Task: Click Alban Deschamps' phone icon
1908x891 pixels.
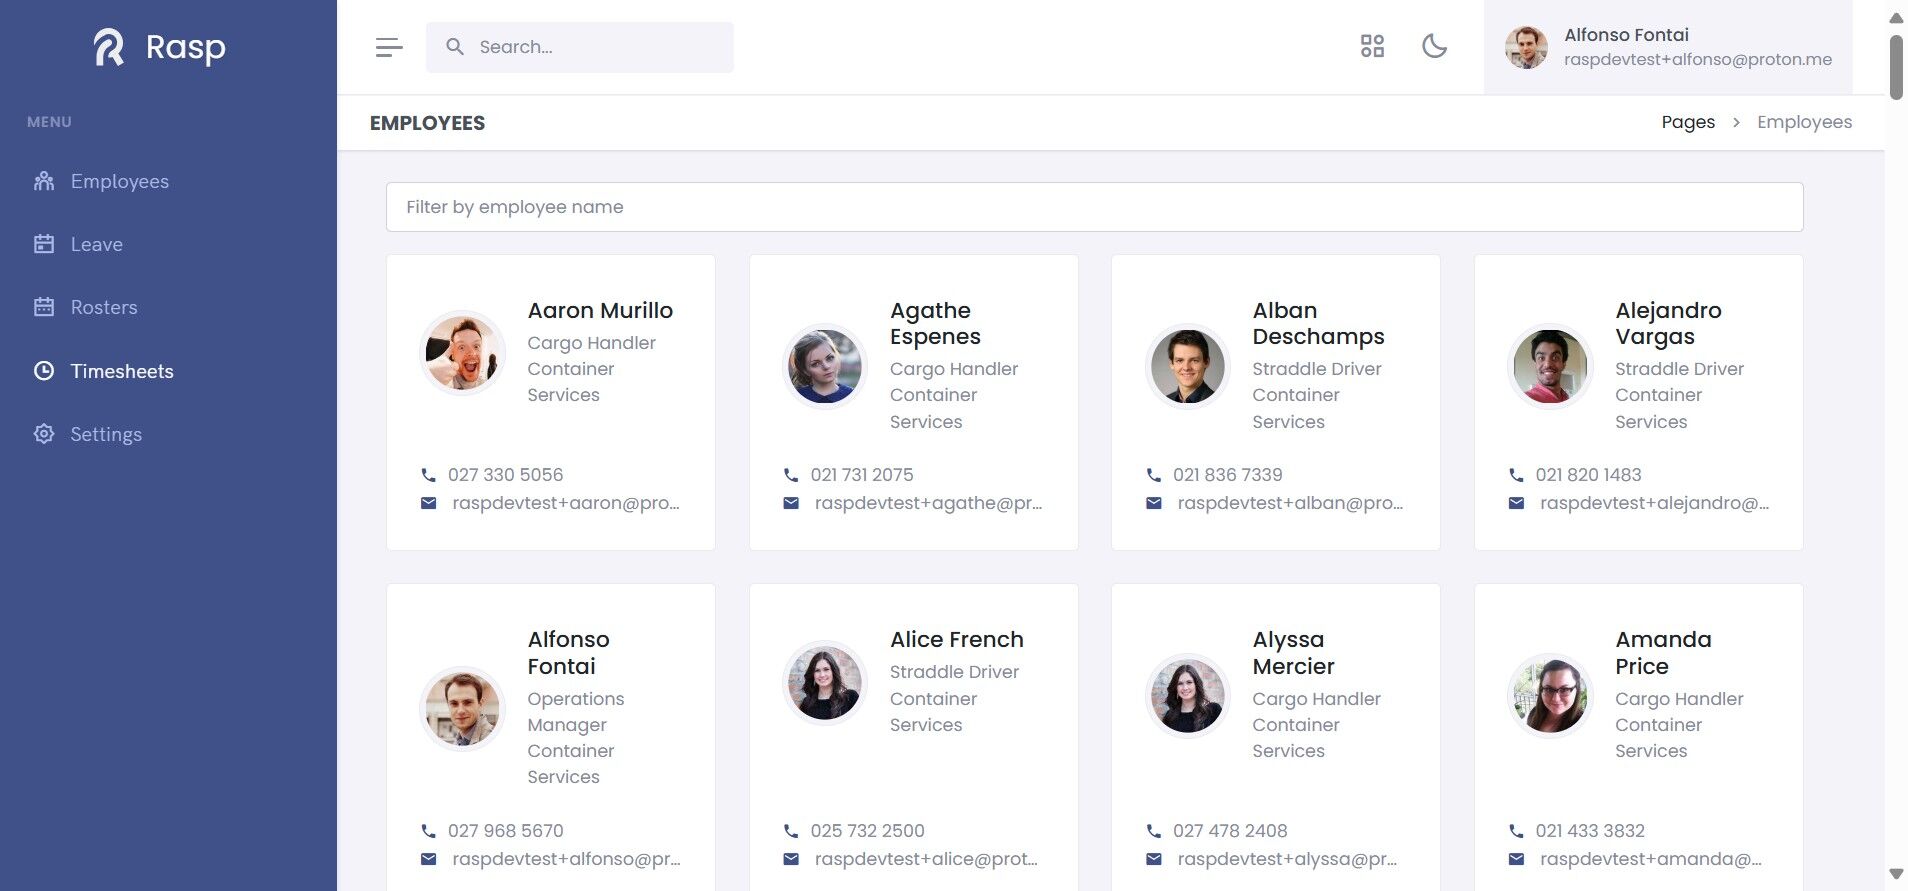Action: (1154, 475)
